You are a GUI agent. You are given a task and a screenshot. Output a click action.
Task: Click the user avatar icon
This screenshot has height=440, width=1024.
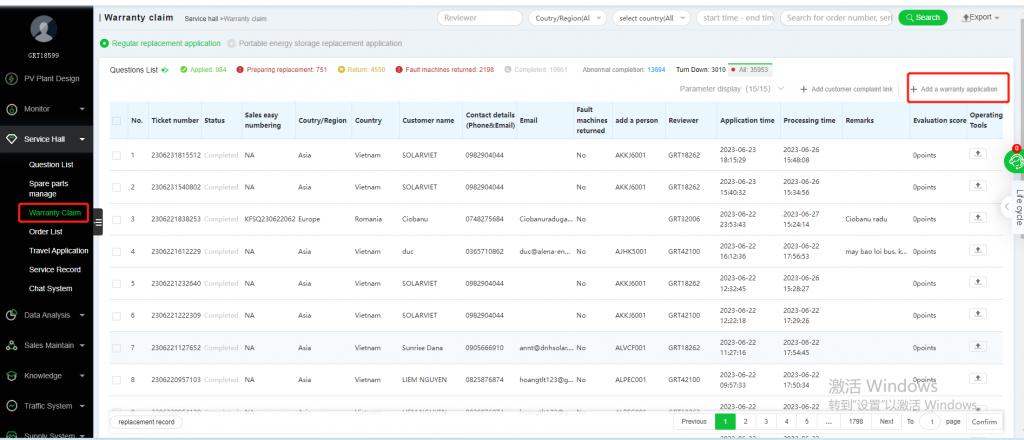tap(43, 29)
